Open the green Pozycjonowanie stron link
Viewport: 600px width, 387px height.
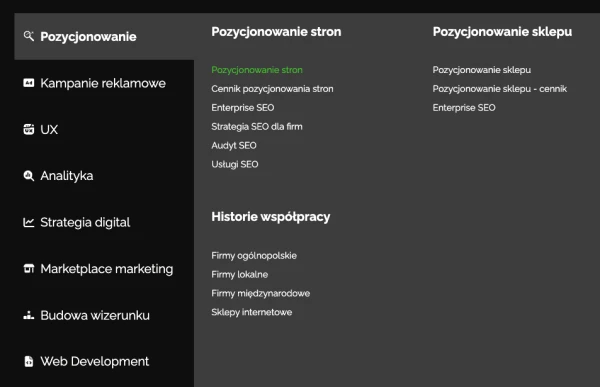tap(257, 70)
